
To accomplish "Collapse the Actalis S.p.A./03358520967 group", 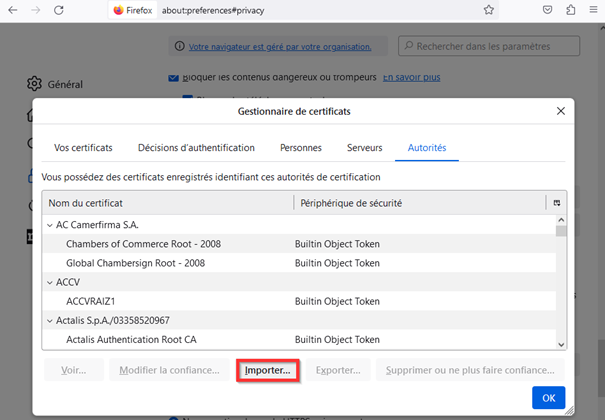I will [x=51, y=320].
